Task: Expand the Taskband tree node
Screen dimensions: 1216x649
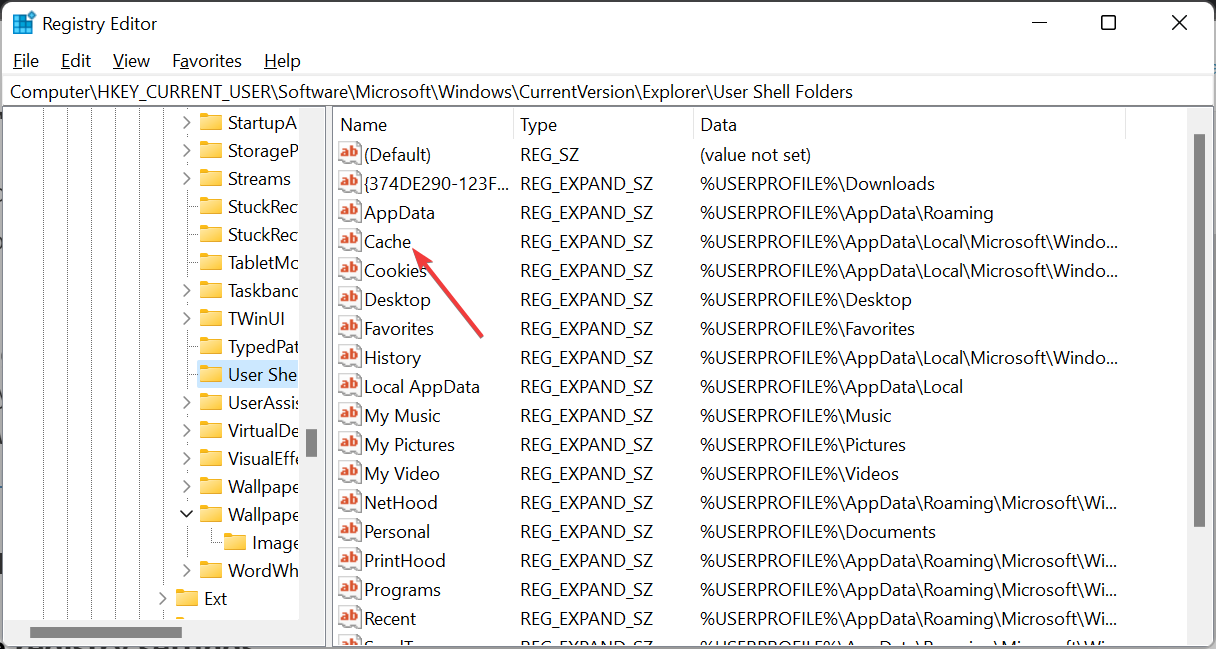Action: [x=186, y=290]
